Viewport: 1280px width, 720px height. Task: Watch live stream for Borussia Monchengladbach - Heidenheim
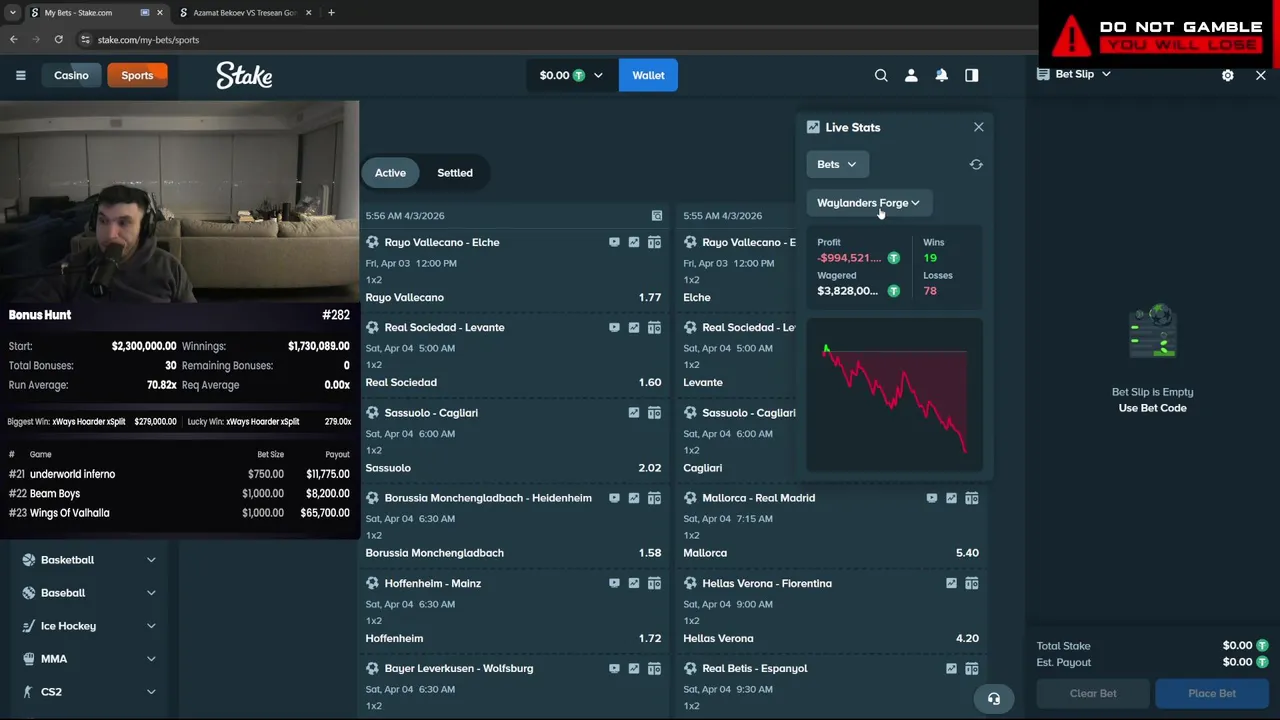coord(614,498)
